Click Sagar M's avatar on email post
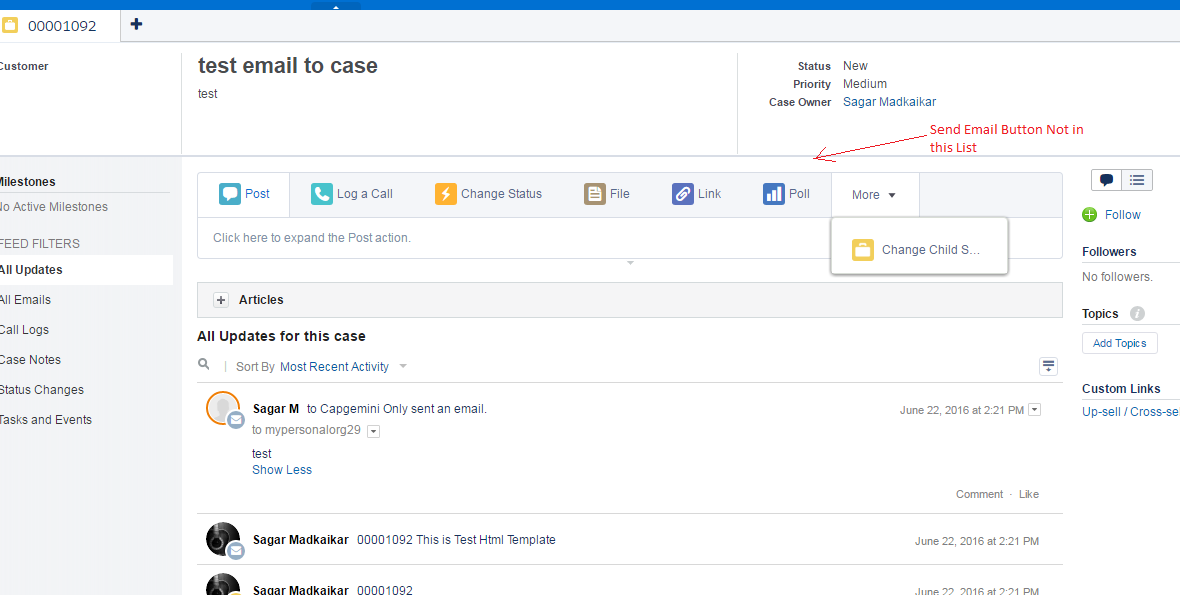Viewport: 1180px width, 614px height. click(223, 408)
